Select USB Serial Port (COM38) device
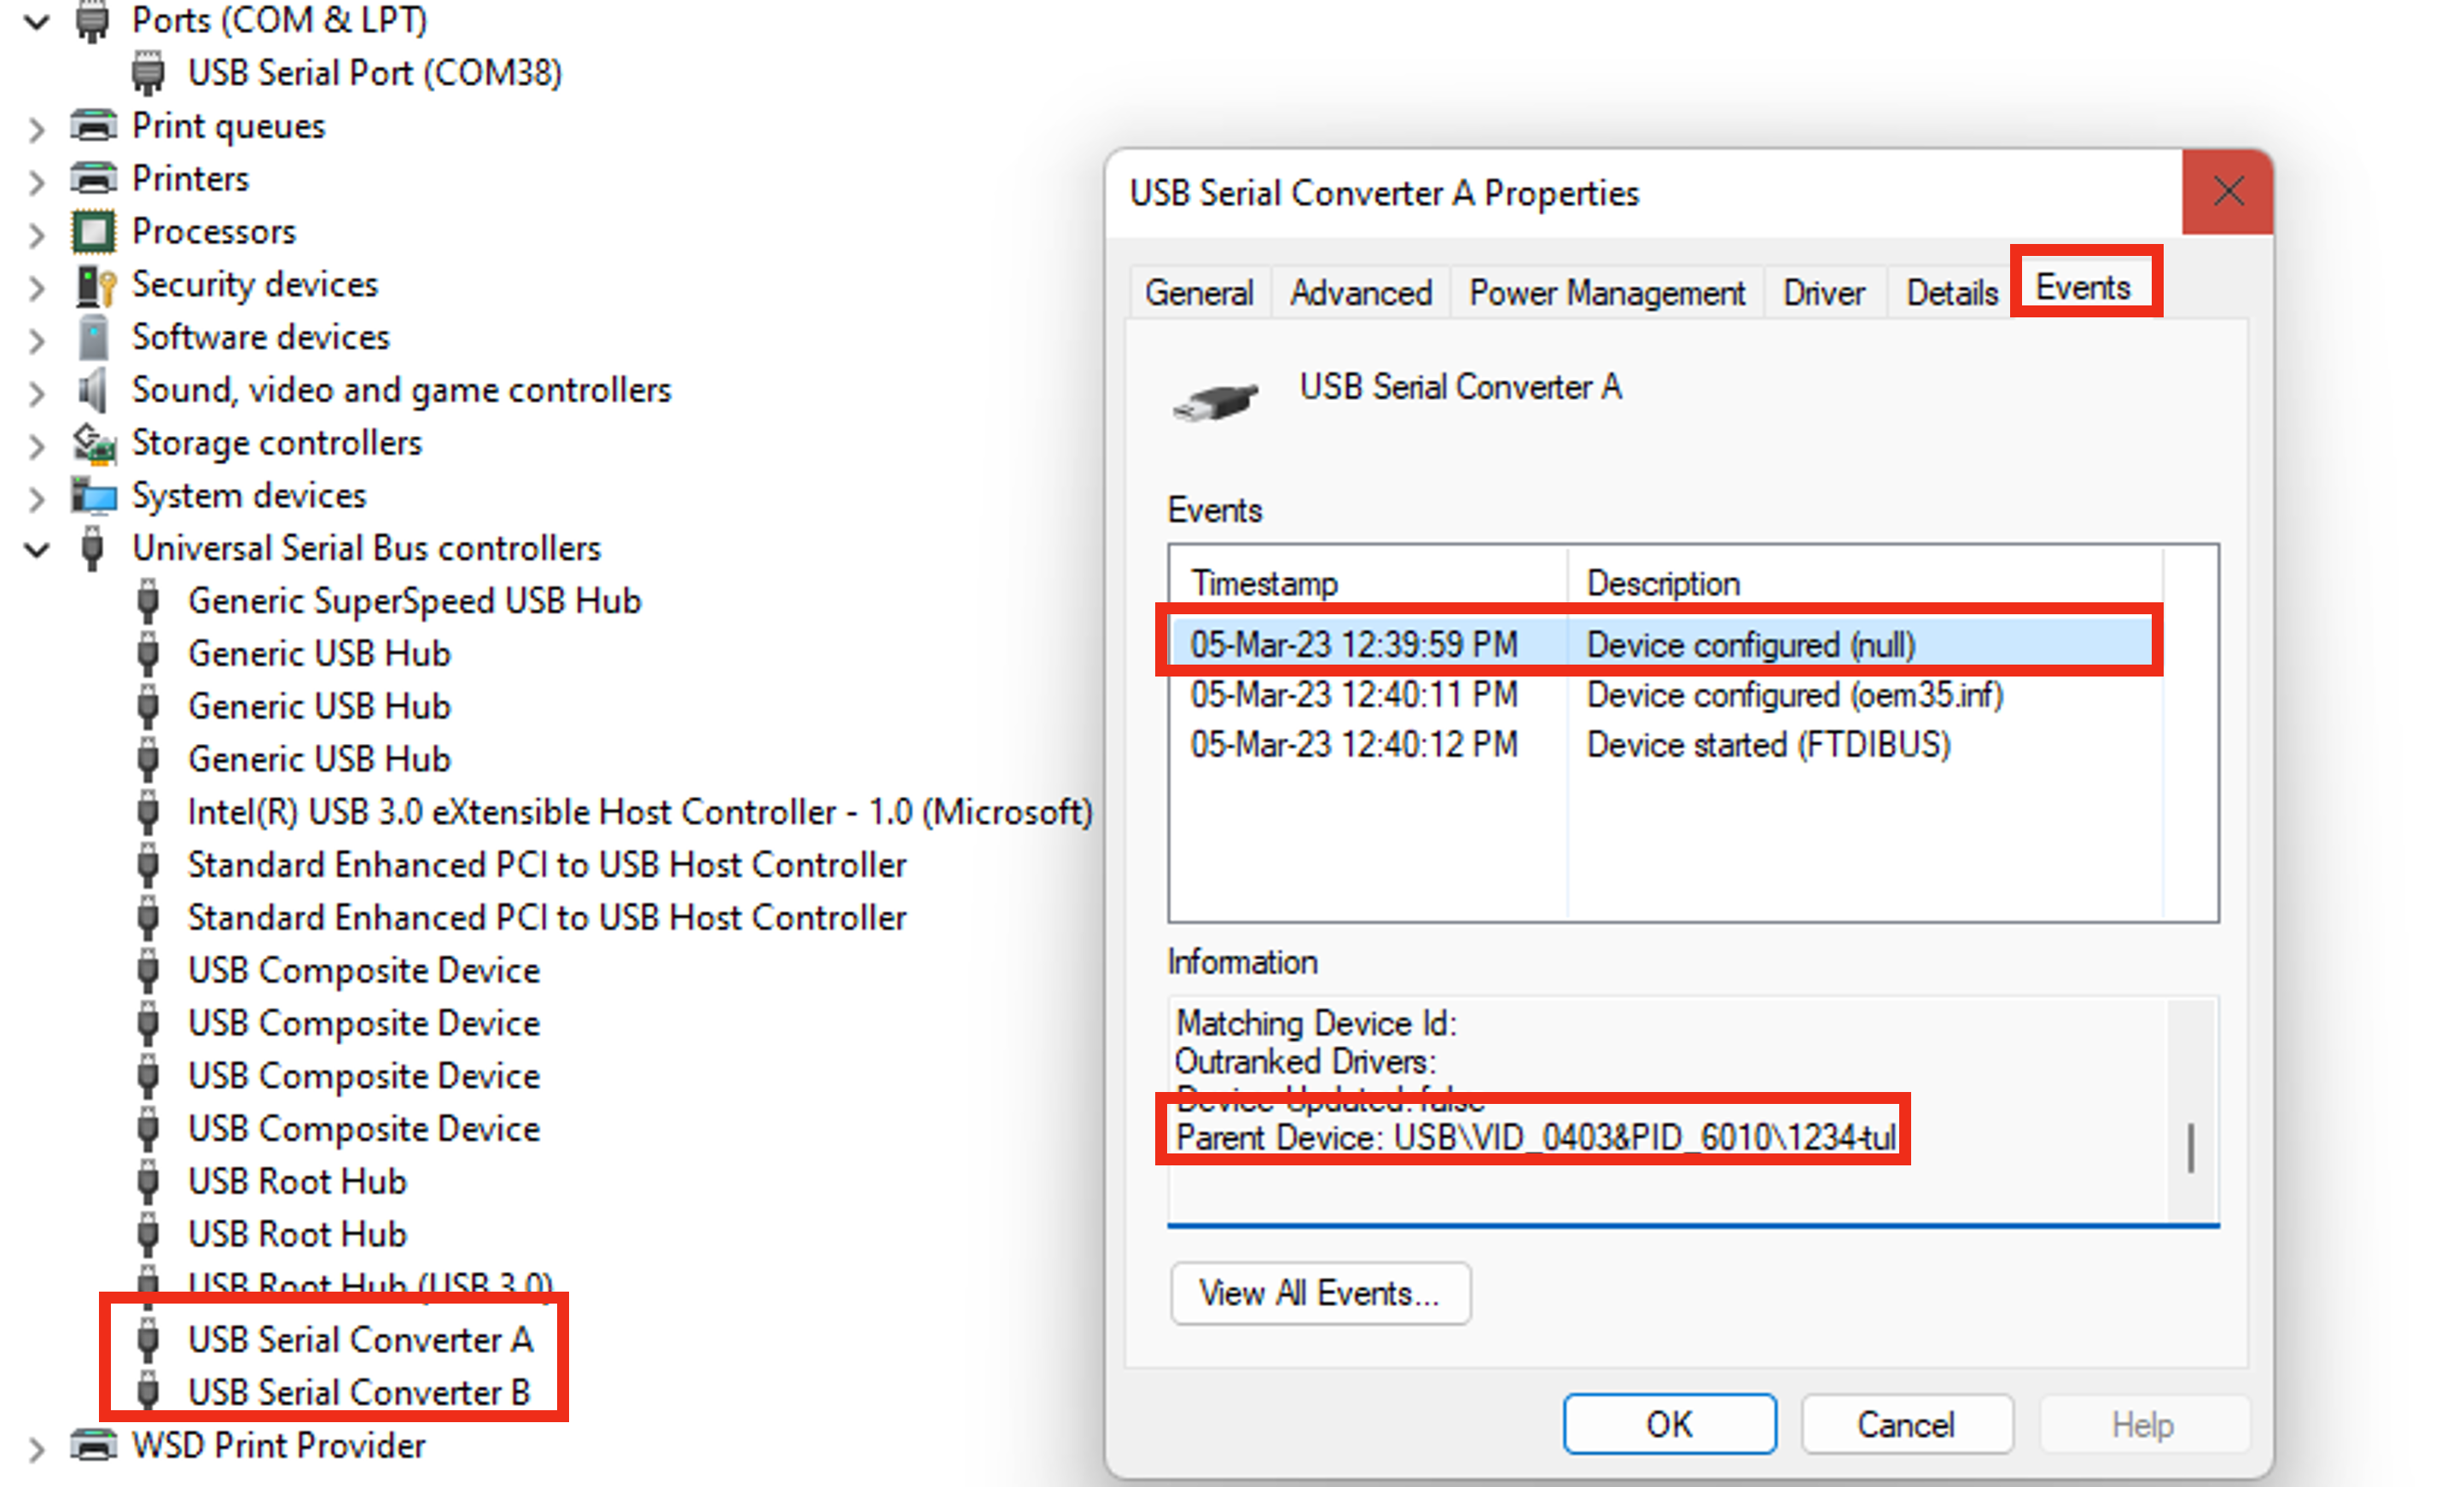The image size is (2464, 1487). click(375, 74)
